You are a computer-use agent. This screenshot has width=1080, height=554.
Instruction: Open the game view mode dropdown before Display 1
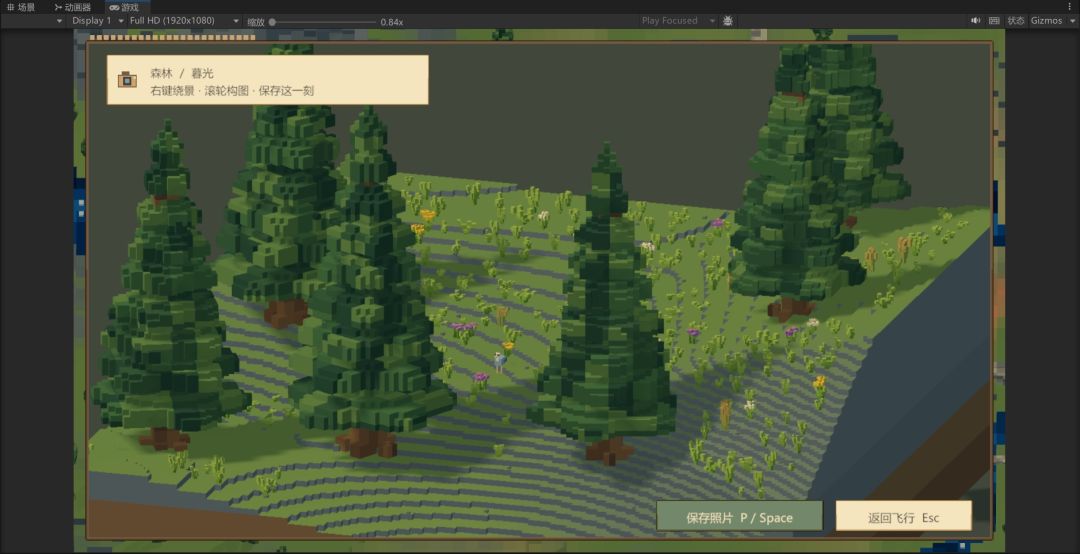click(x=34, y=21)
